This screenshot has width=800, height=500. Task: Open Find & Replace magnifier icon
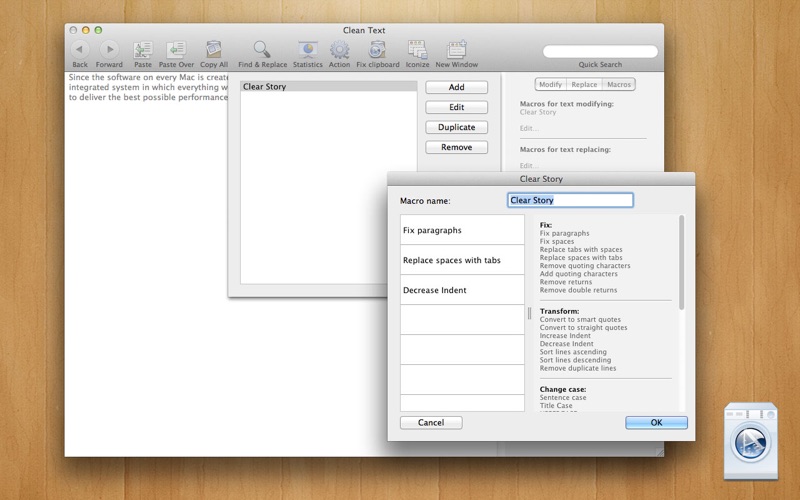coord(262,49)
